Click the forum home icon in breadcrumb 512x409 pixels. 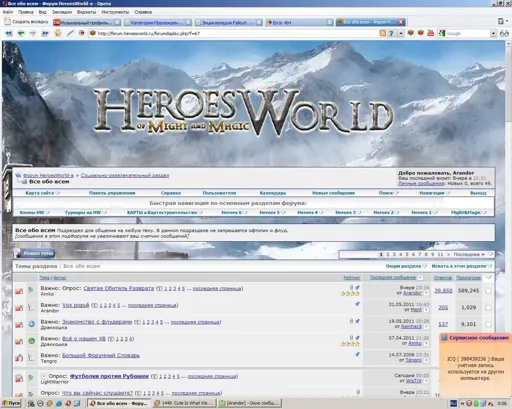[x=19, y=175]
